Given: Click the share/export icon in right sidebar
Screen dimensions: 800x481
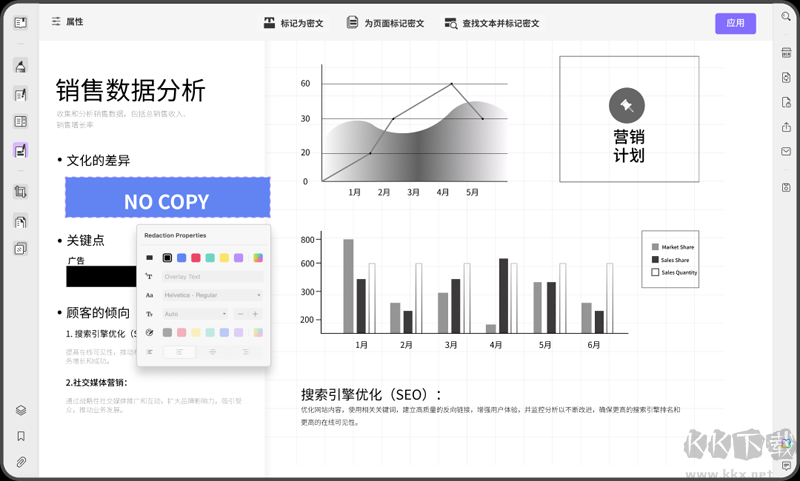Looking at the screenshot, I should coord(786,125).
